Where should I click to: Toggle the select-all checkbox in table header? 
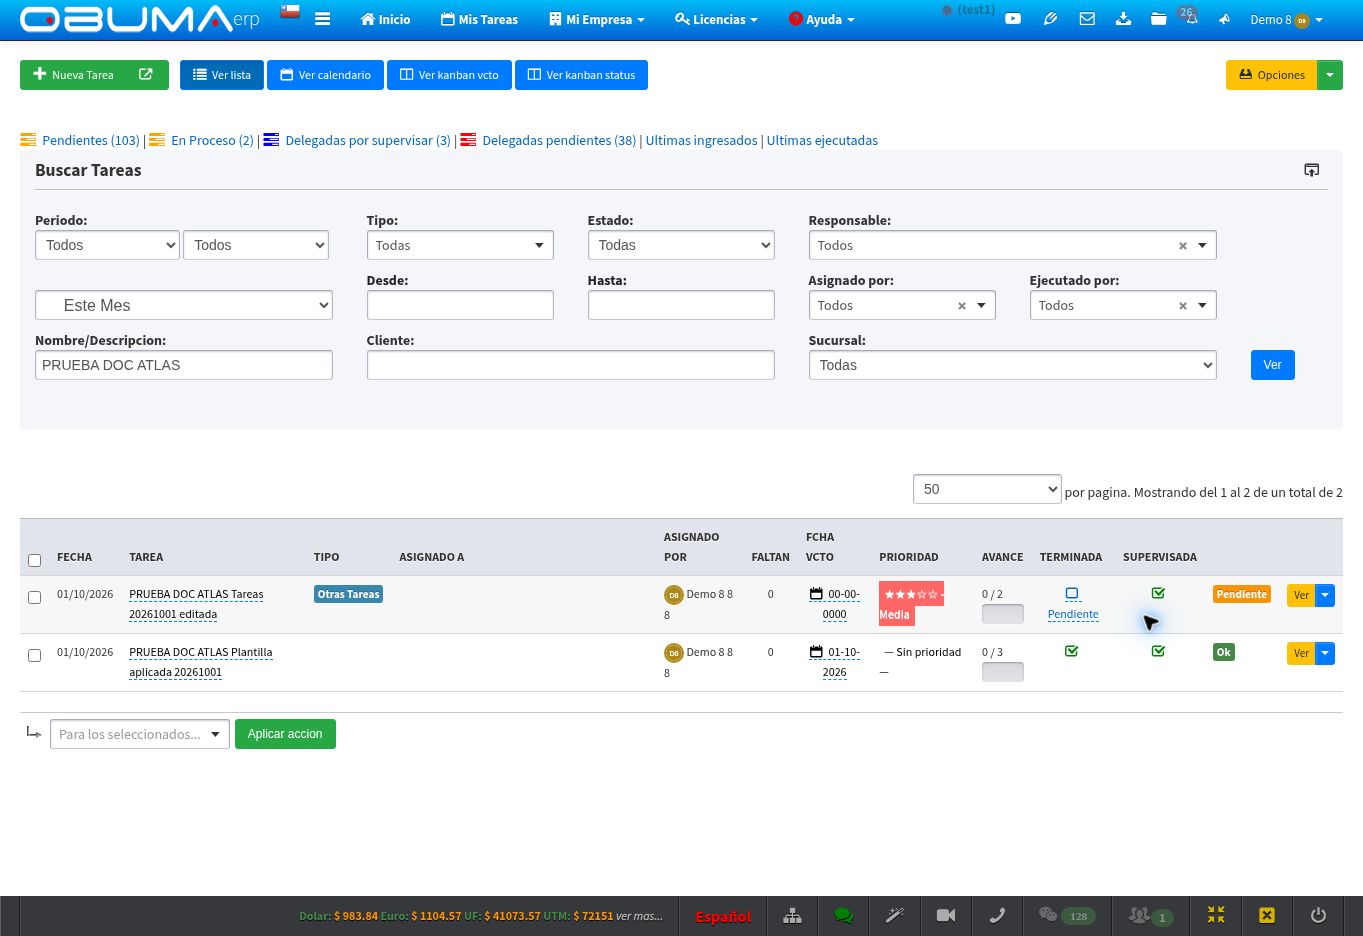click(x=34, y=560)
